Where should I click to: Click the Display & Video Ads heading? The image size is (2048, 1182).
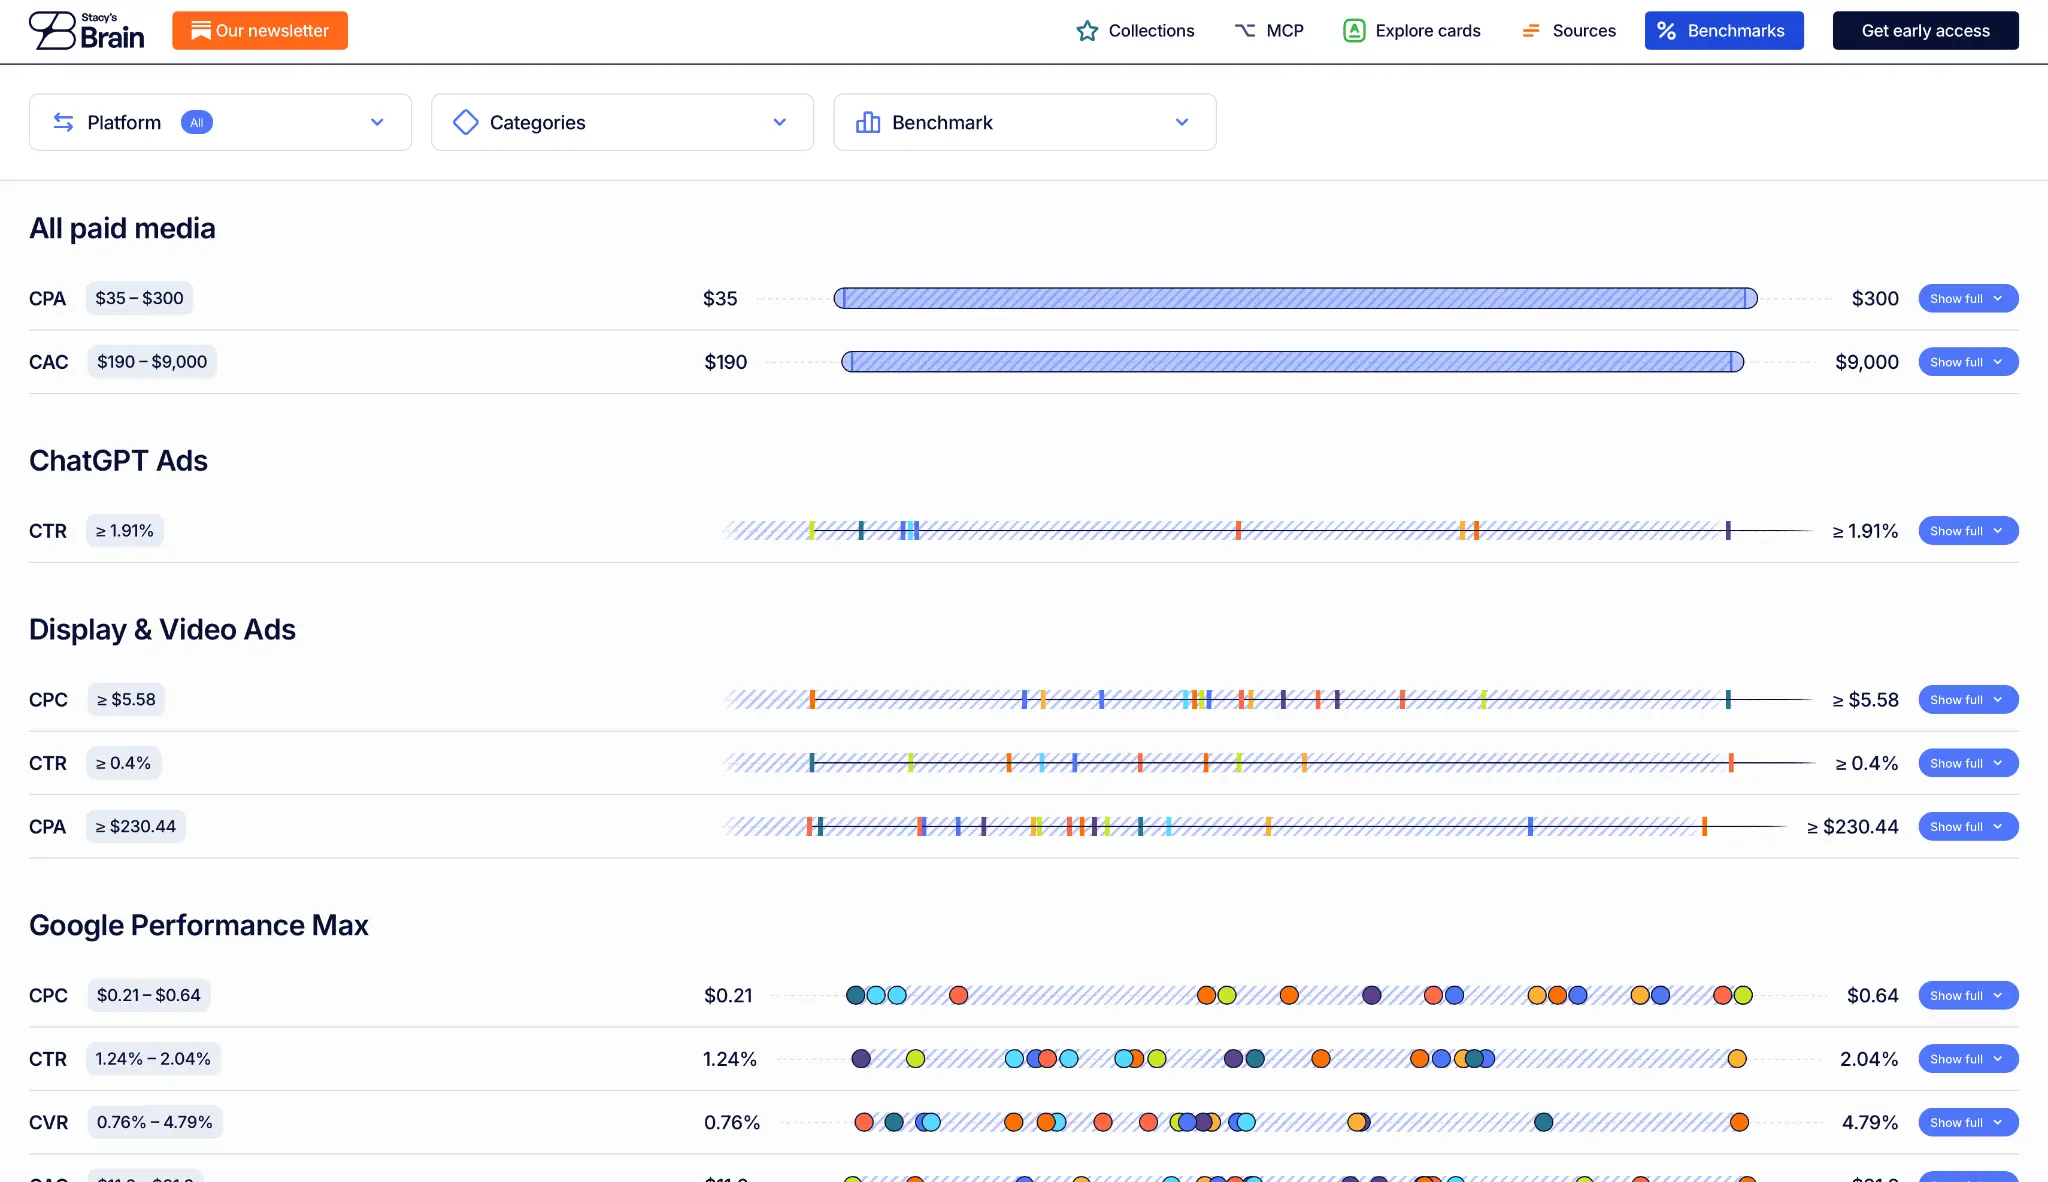point(162,629)
